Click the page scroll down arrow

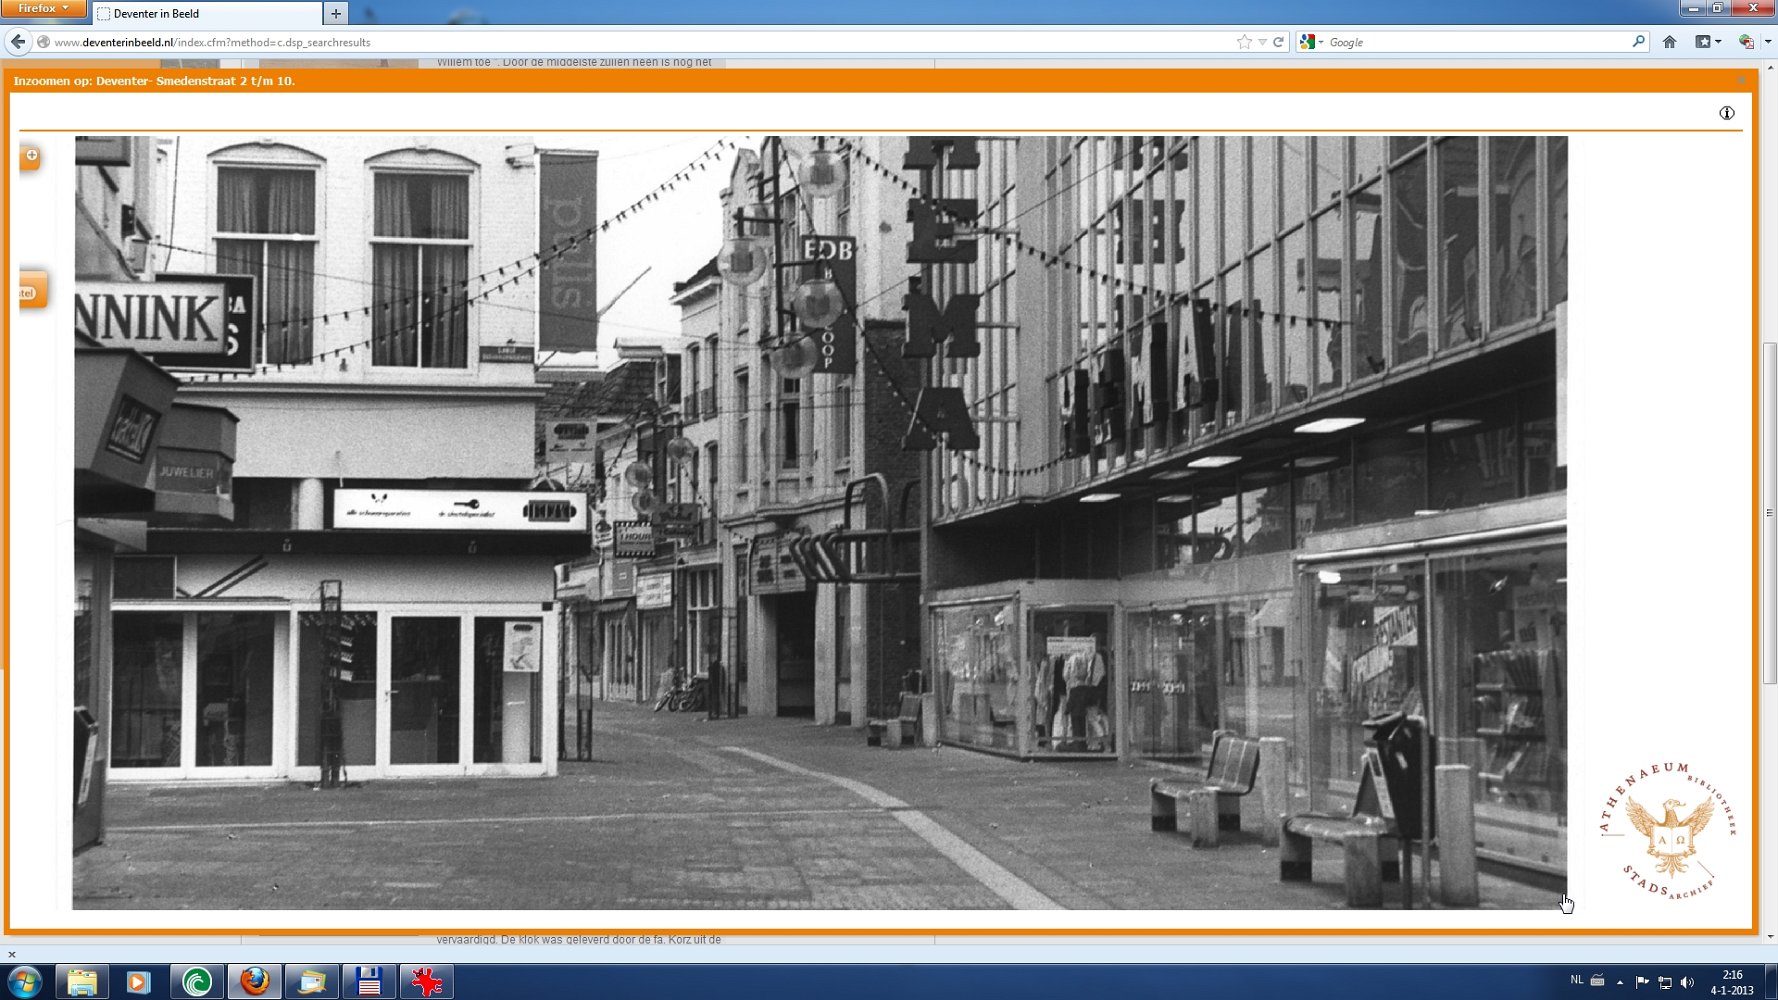click(1769, 937)
